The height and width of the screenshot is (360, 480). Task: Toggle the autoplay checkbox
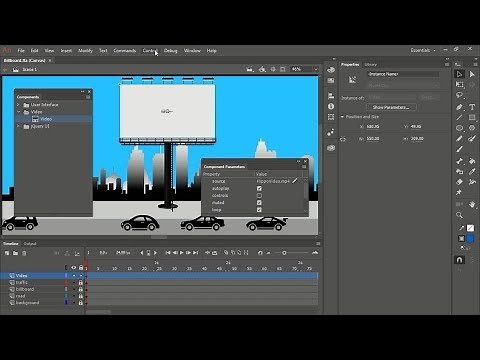[259, 188]
